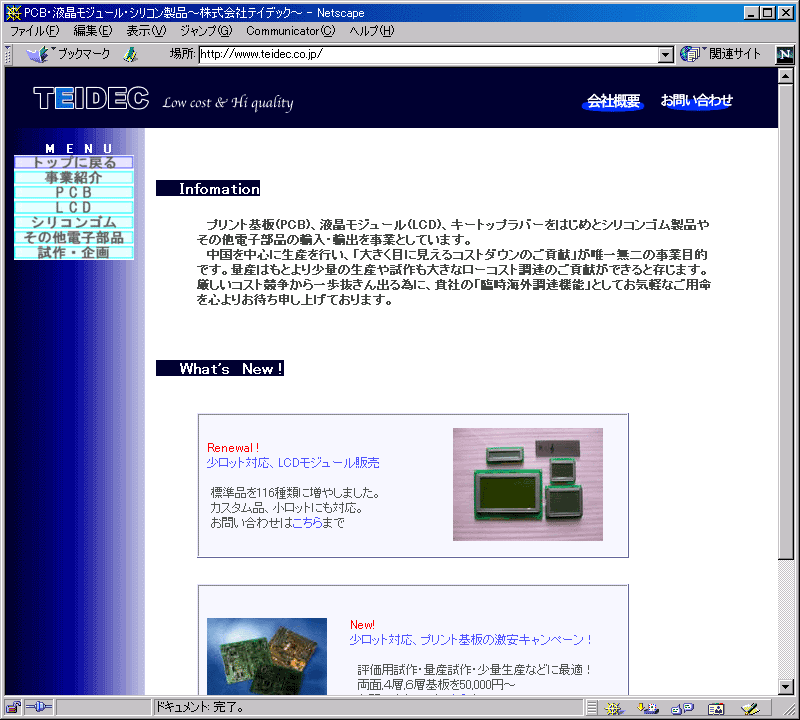
Task: Open the ブックマーク bookmarks menu
Action: (x=68, y=54)
